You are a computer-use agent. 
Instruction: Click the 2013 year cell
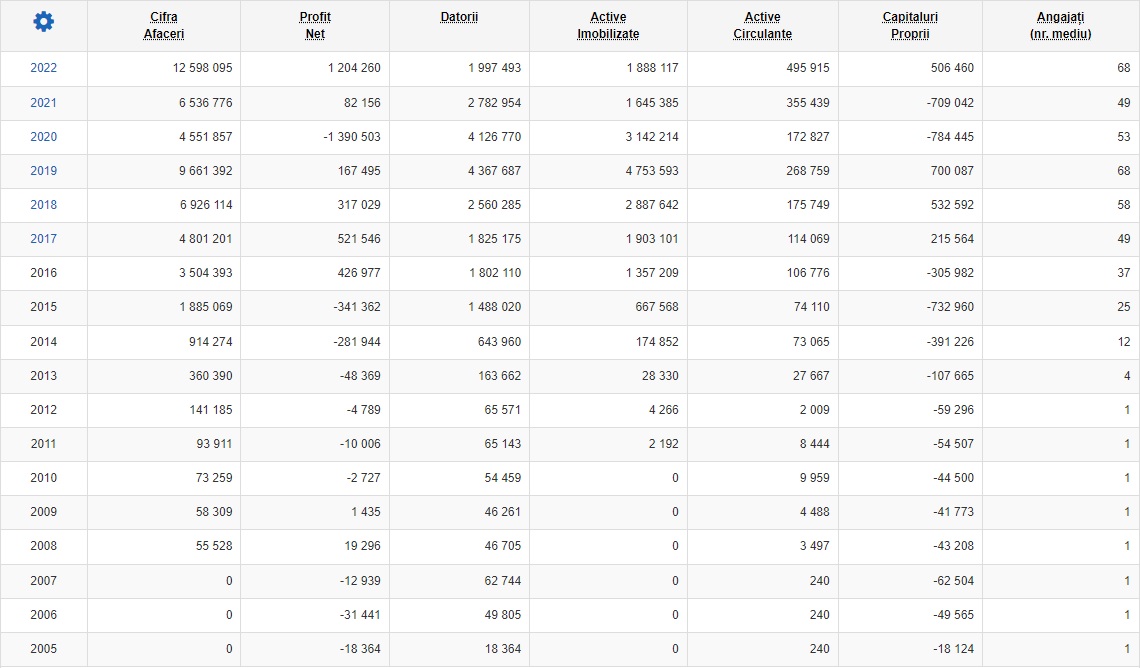click(44, 376)
